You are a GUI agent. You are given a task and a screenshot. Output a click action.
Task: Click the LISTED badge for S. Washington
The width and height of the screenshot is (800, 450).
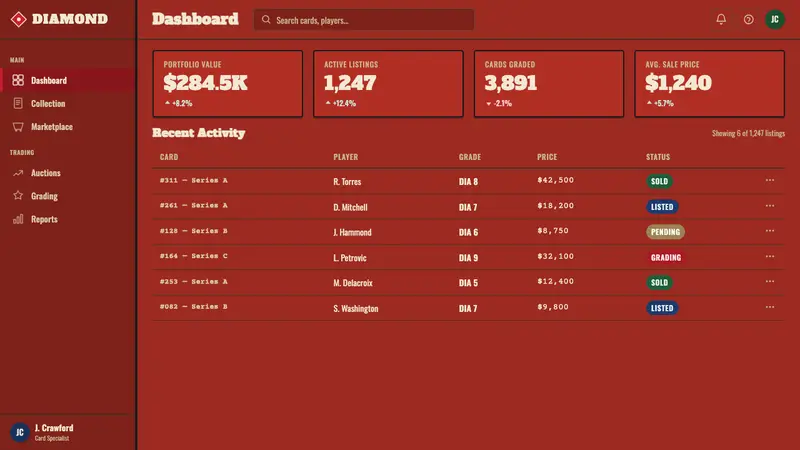(x=662, y=308)
